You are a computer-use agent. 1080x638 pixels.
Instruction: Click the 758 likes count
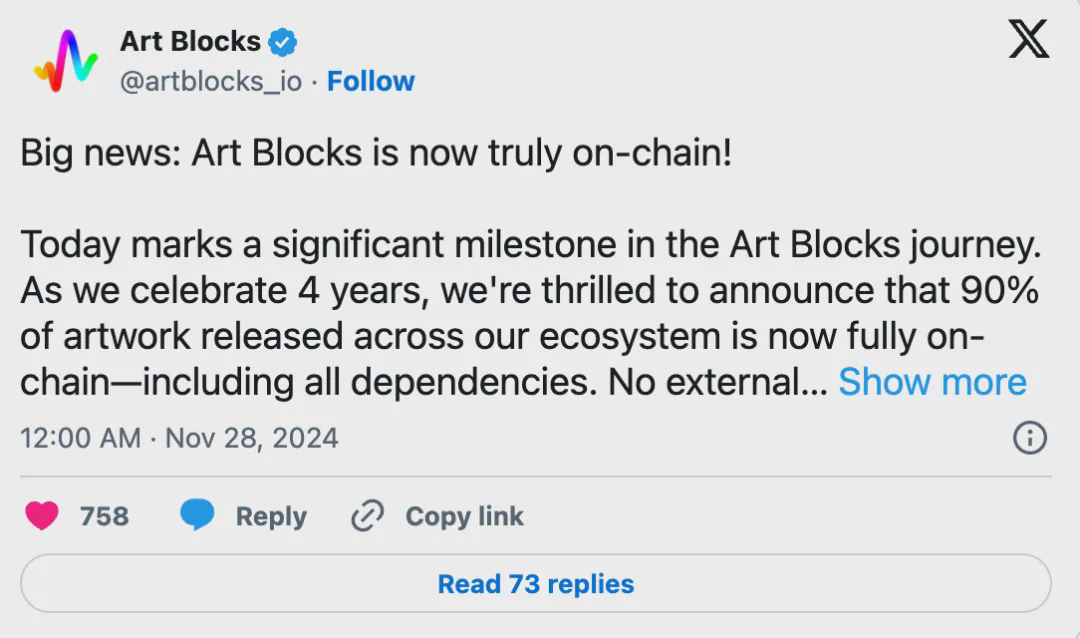click(x=104, y=516)
